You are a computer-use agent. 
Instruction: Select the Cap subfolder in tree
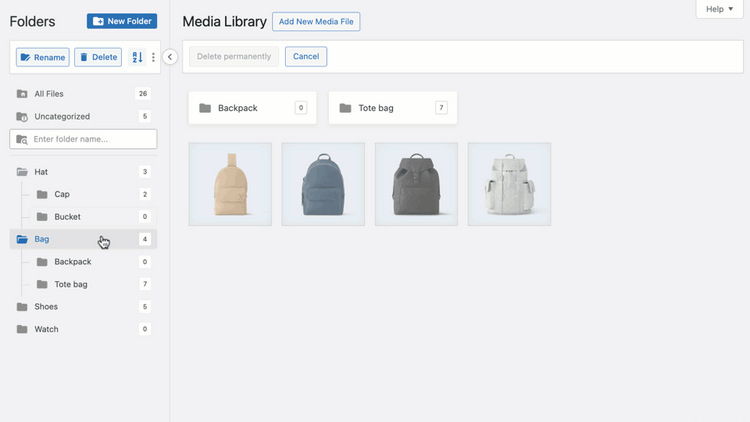click(62, 194)
